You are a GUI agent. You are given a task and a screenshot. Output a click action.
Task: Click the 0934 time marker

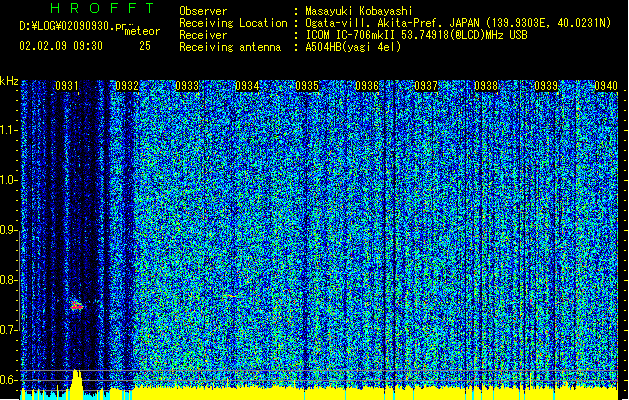(247, 86)
